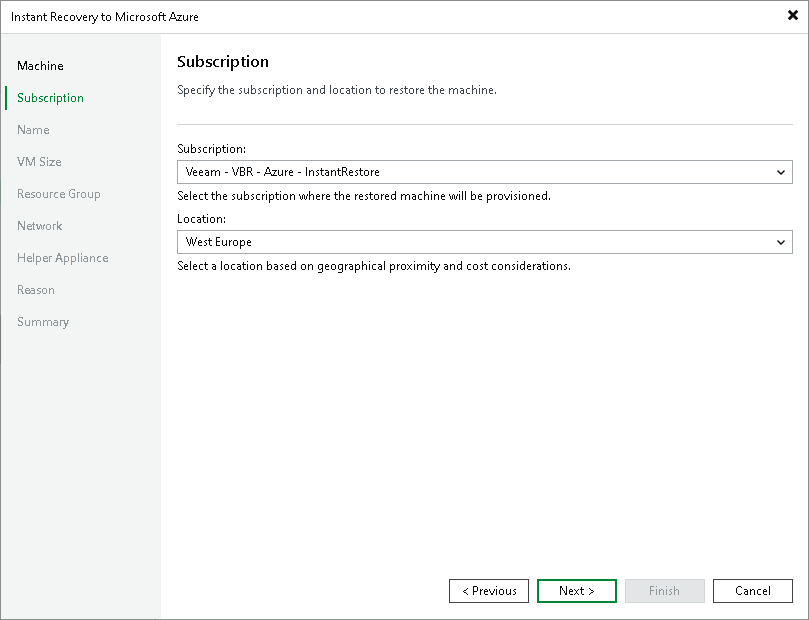The width and height of the screenshot is (809, 620).
Task: Go to the Name step
Action: (33, 129)
